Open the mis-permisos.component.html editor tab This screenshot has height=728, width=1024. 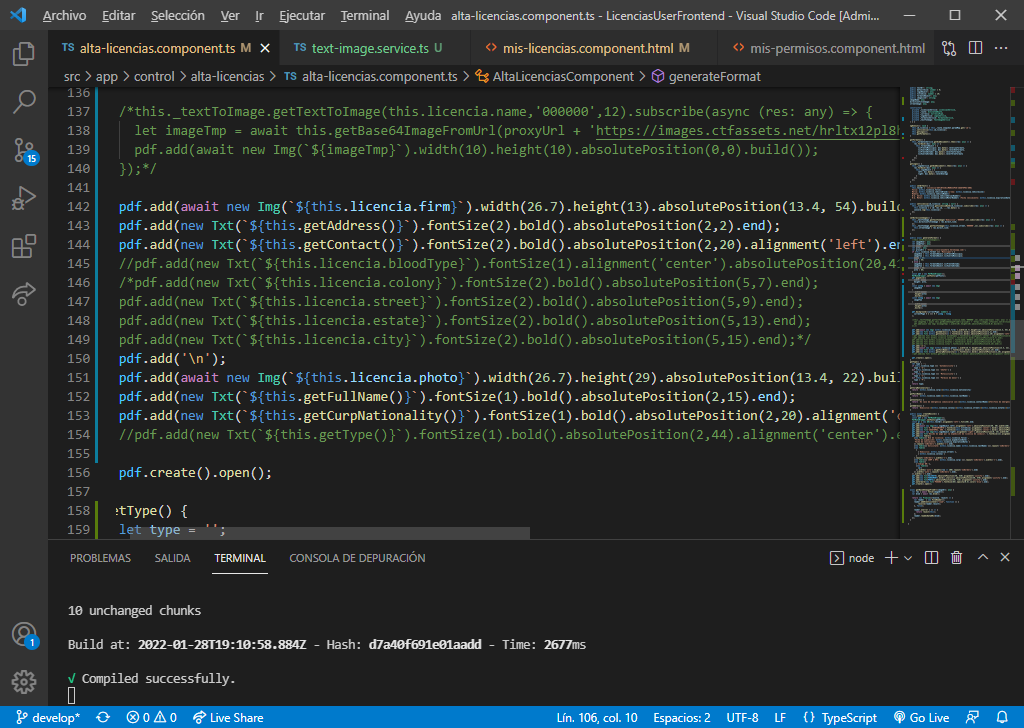tap(828, 48)
